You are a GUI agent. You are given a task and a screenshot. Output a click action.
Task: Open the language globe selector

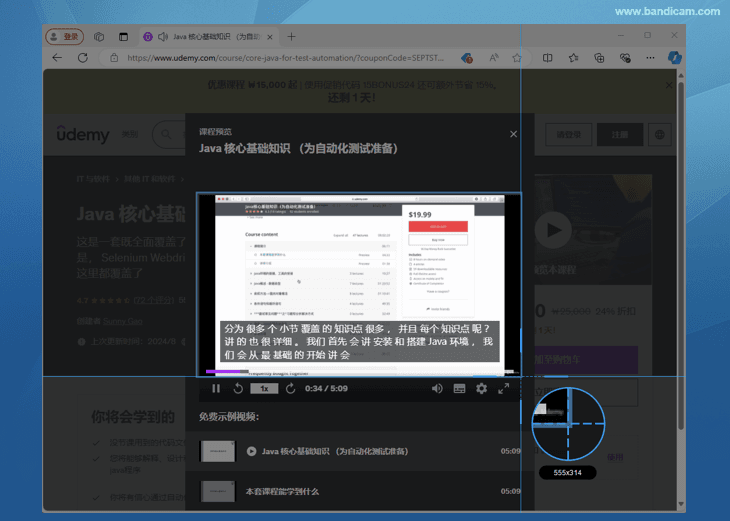660,135
